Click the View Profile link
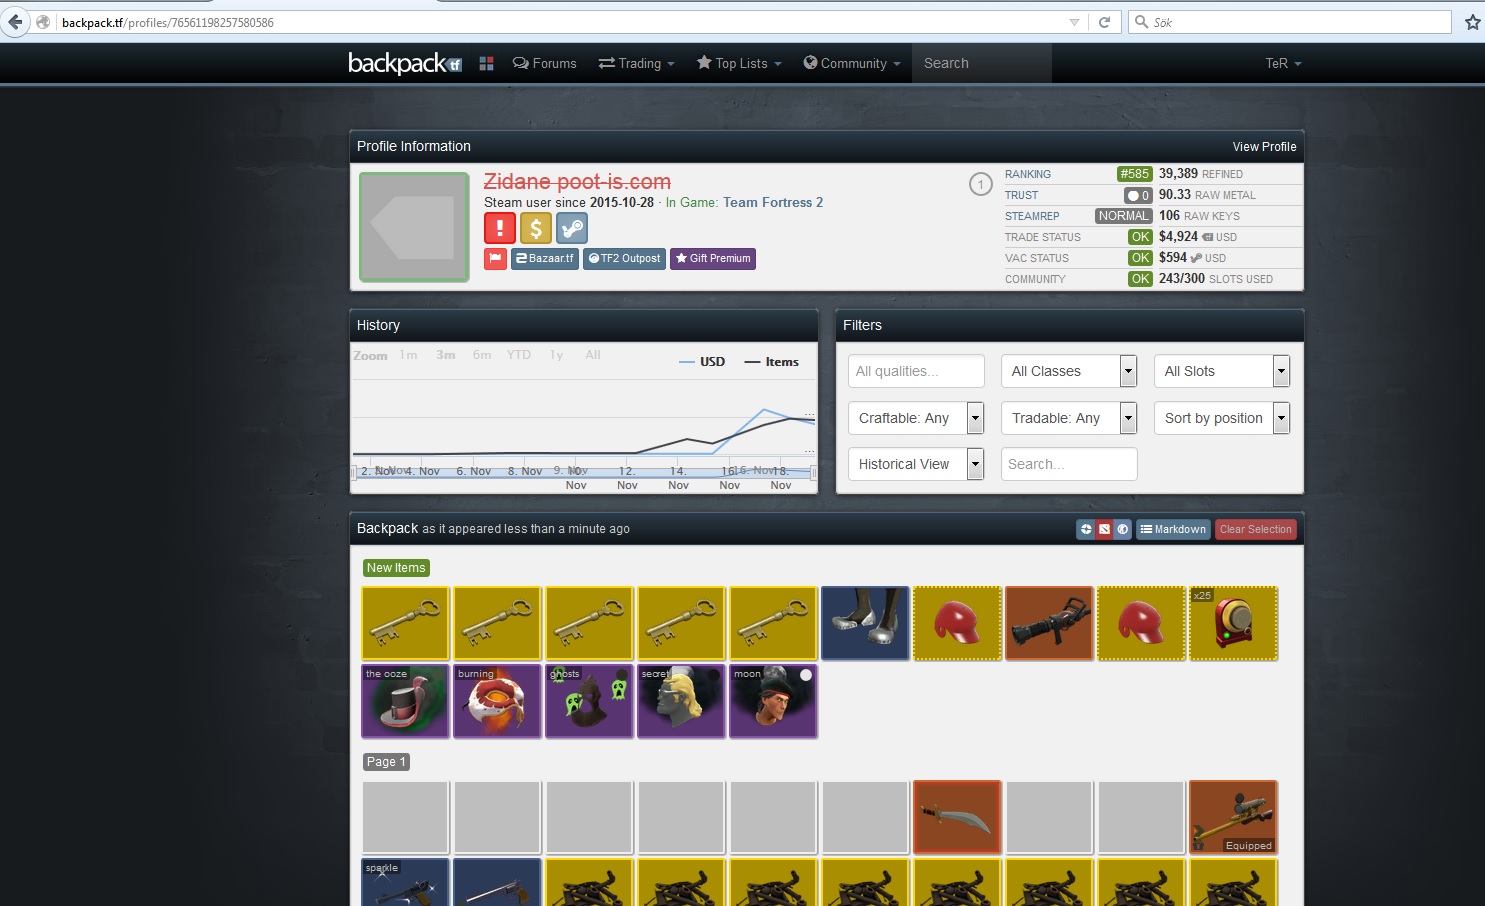The width and height of the screenshot is (1485, 906). [1264, 146]
